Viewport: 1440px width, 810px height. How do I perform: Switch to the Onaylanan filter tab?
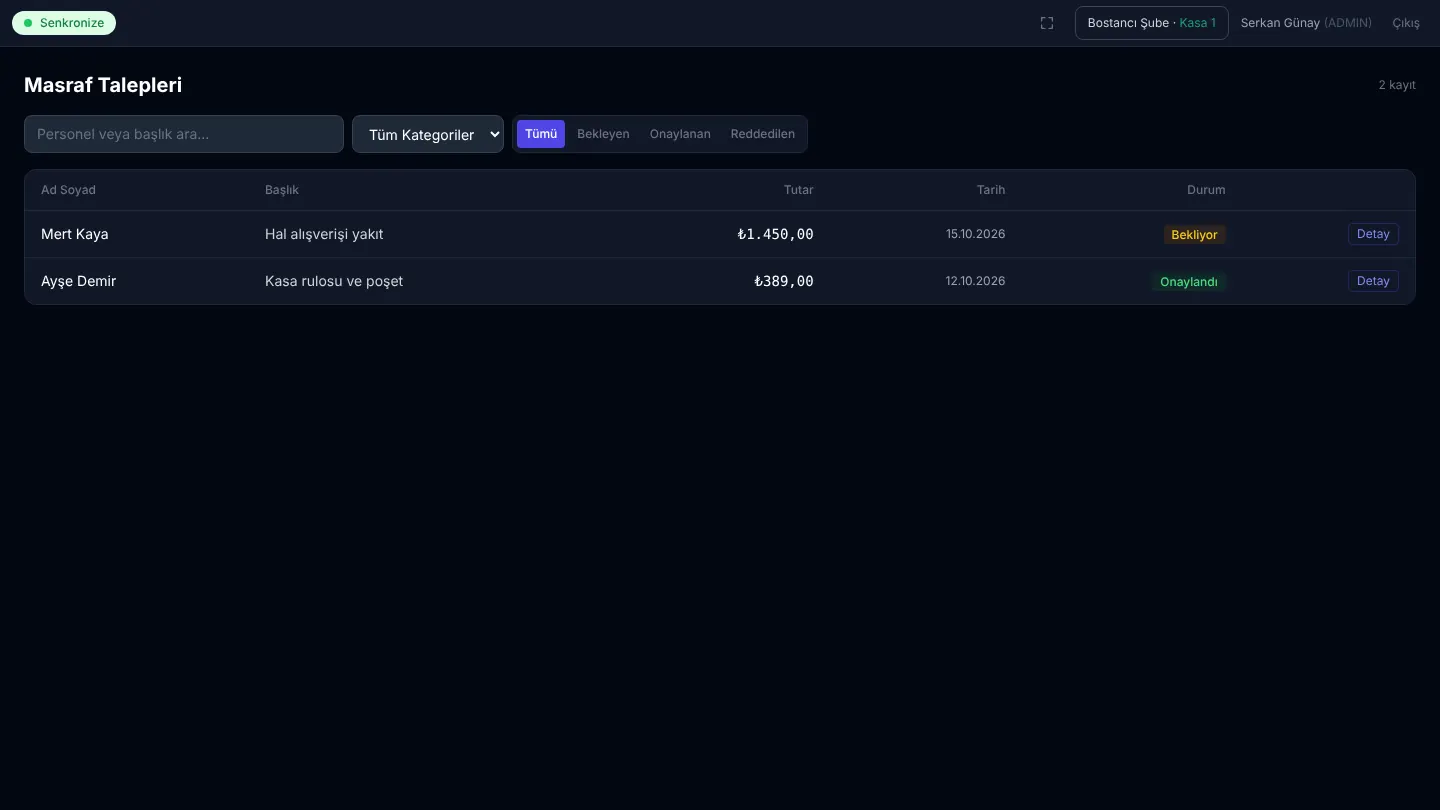coord(680,134)
